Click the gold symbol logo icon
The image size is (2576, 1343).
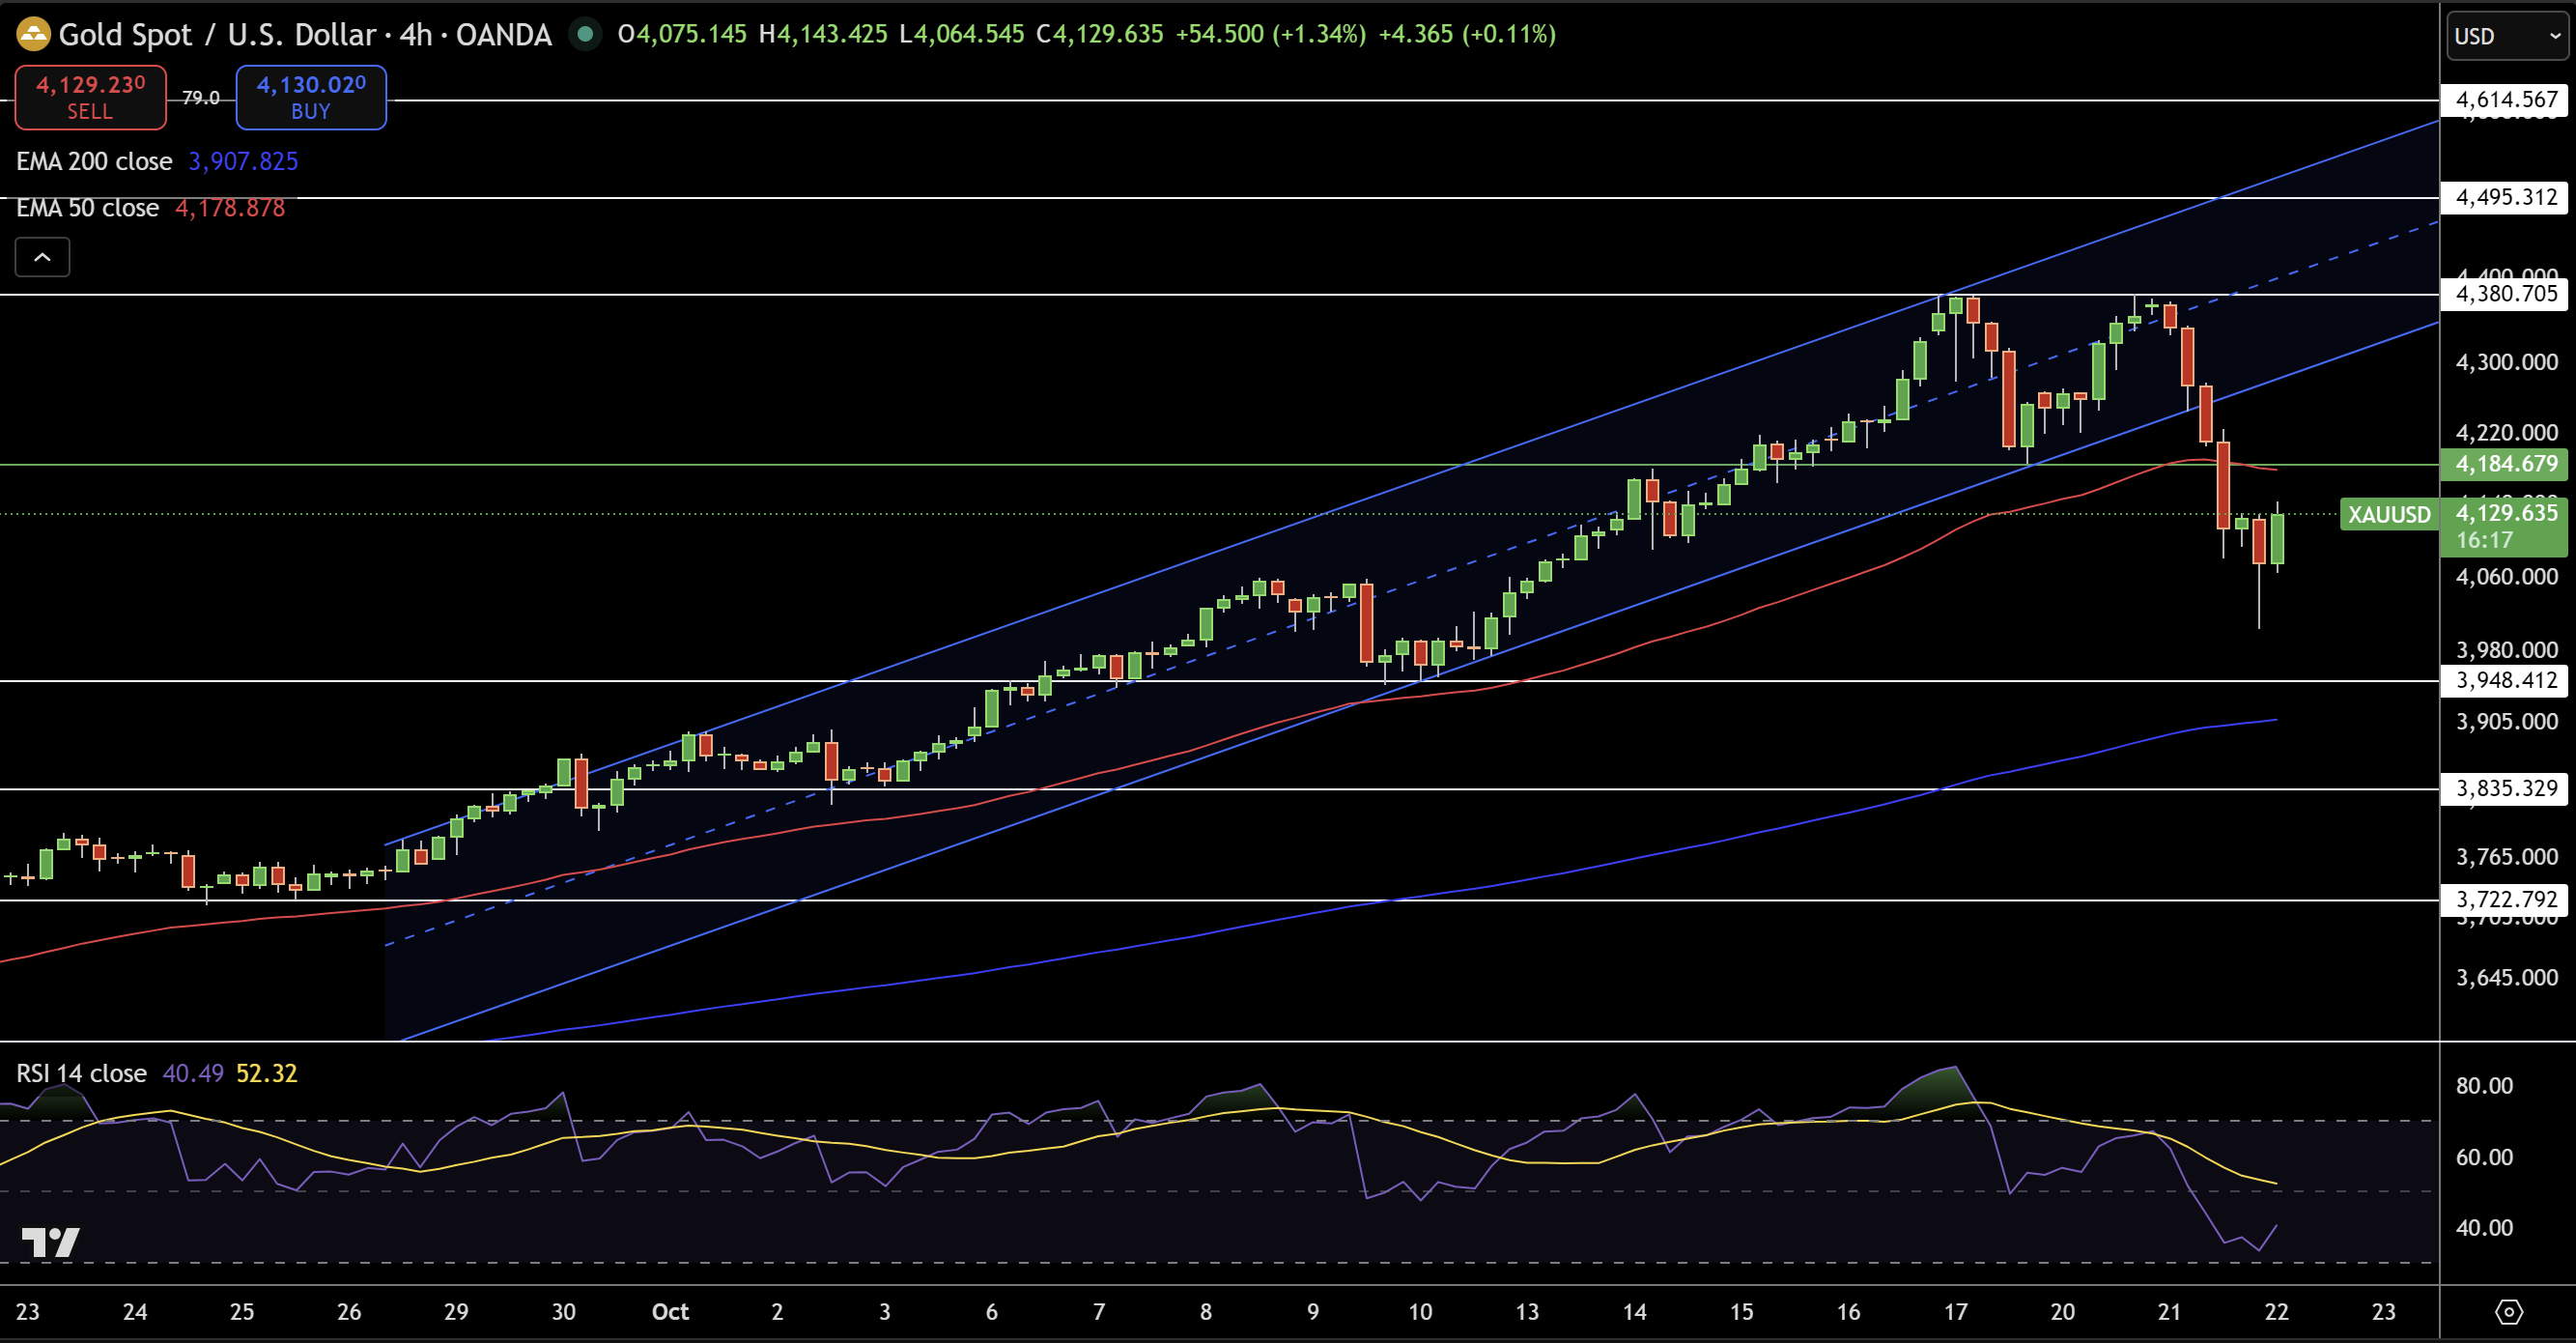32,35
